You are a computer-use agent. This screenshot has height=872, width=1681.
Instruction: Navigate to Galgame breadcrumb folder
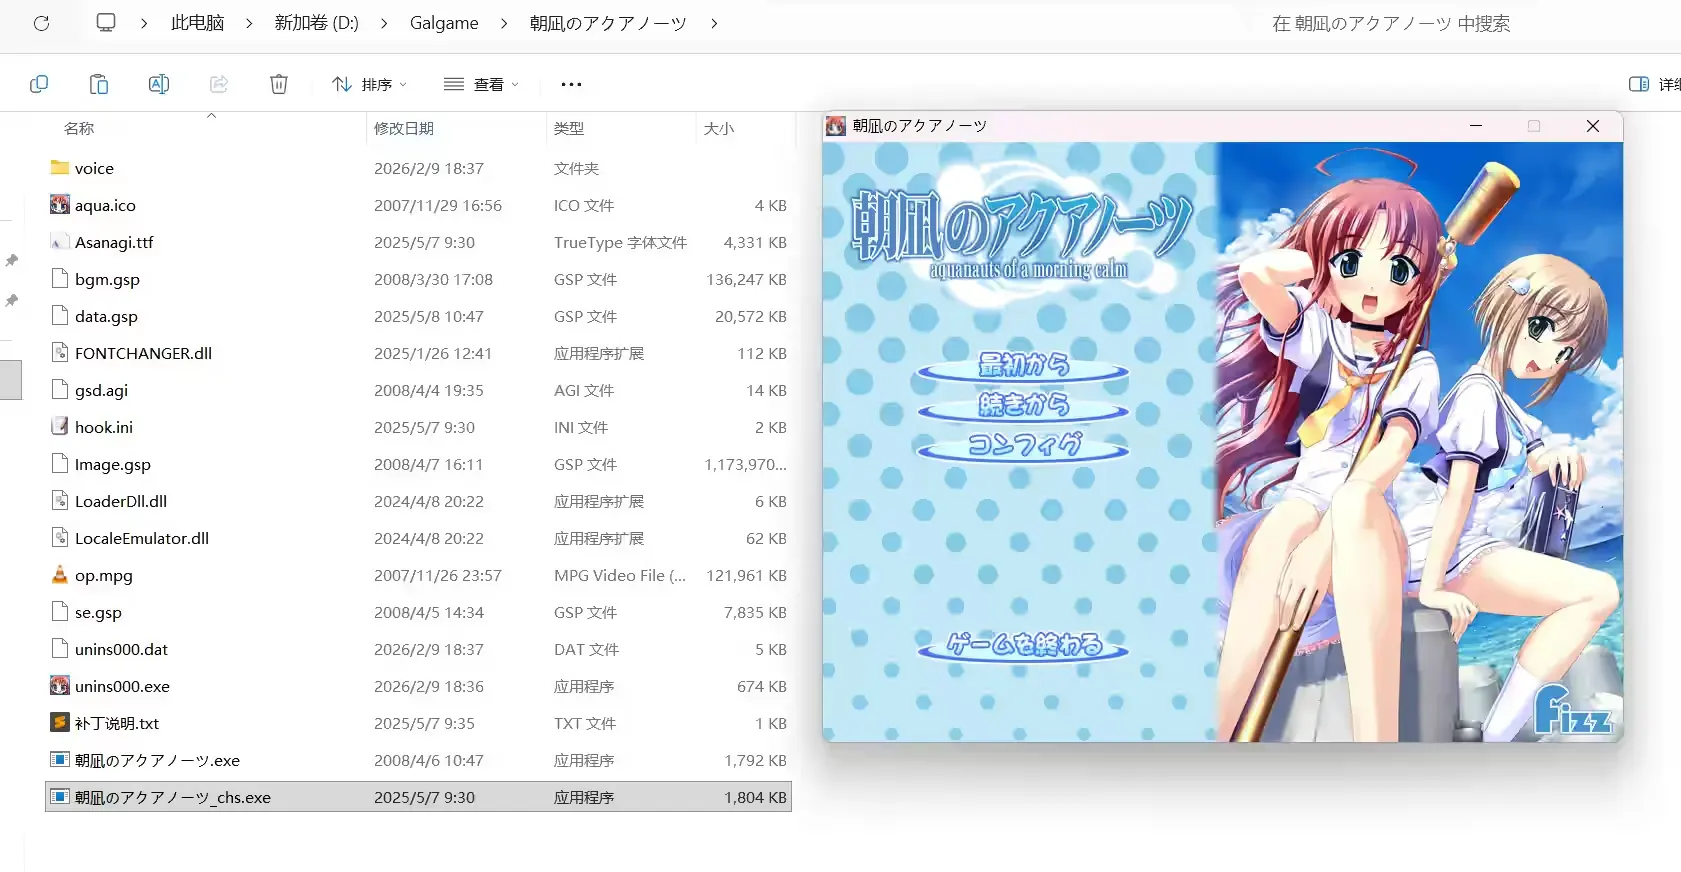[x=444, y=23]
